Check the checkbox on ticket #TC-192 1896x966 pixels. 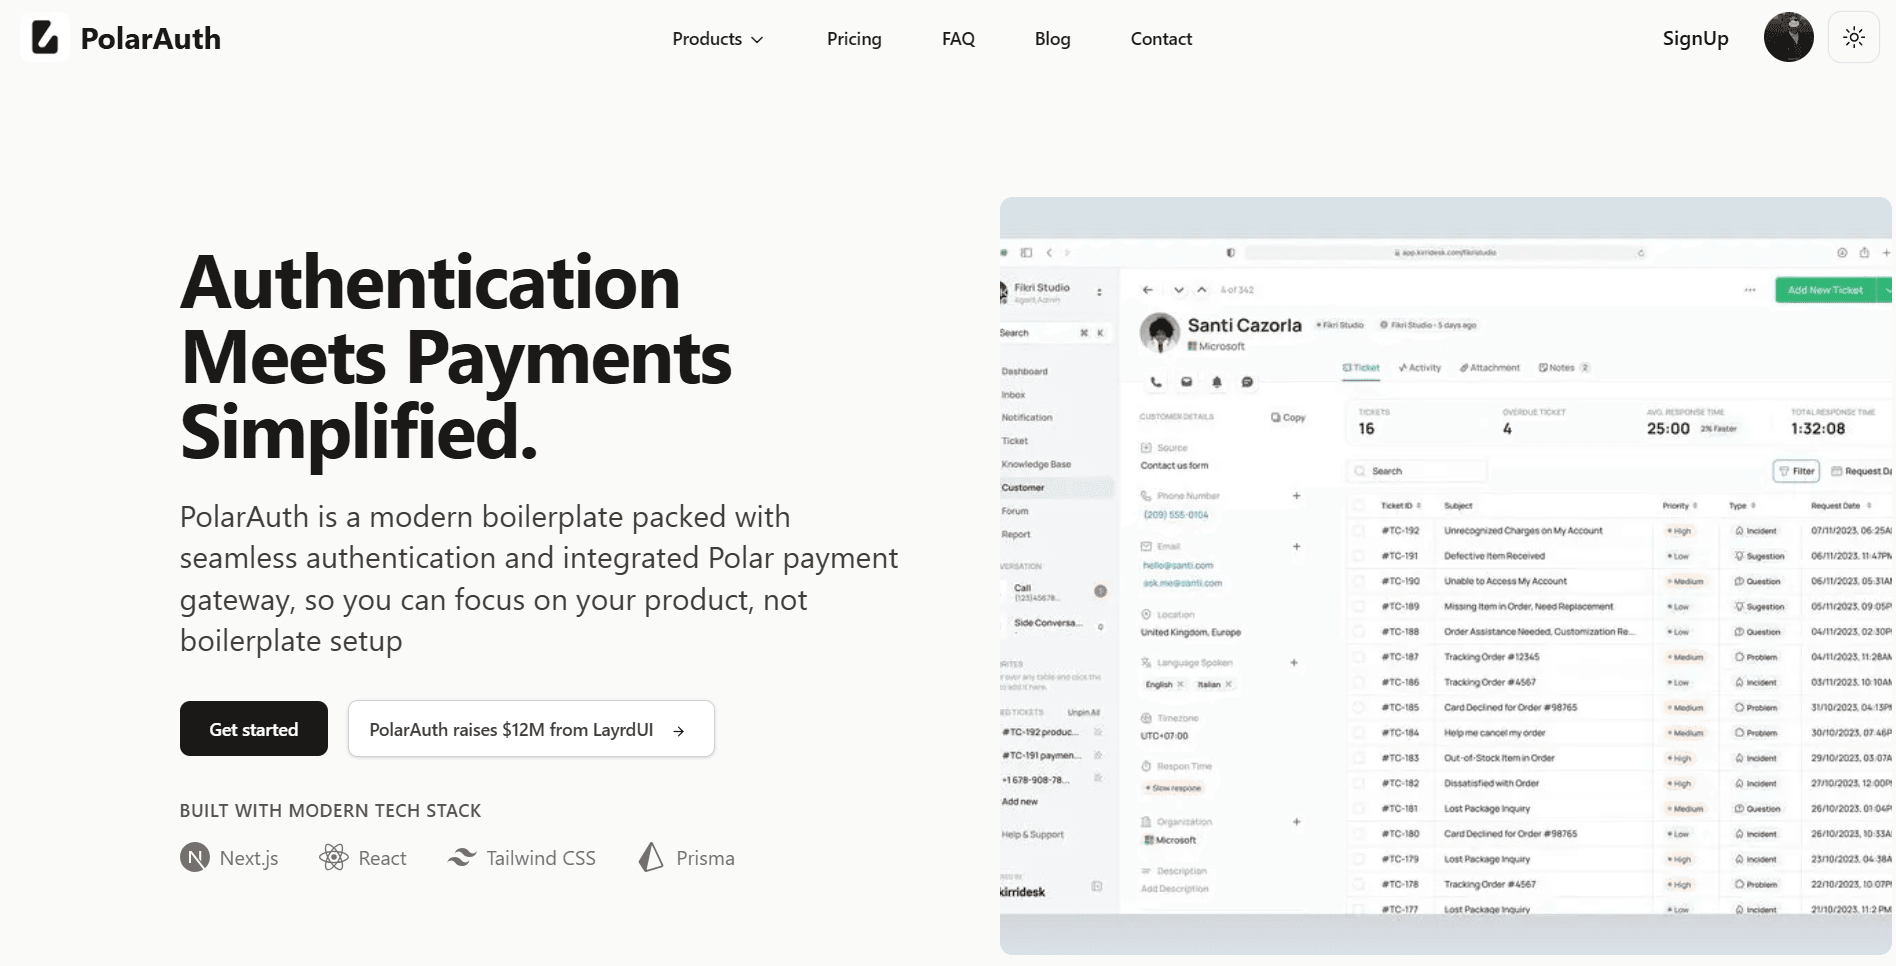click(1359, 531)
